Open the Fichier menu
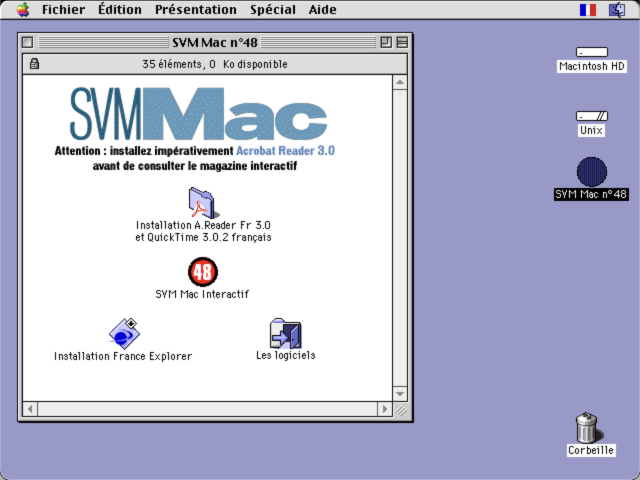This screenshot has width=640, height=480. (63, 9)
